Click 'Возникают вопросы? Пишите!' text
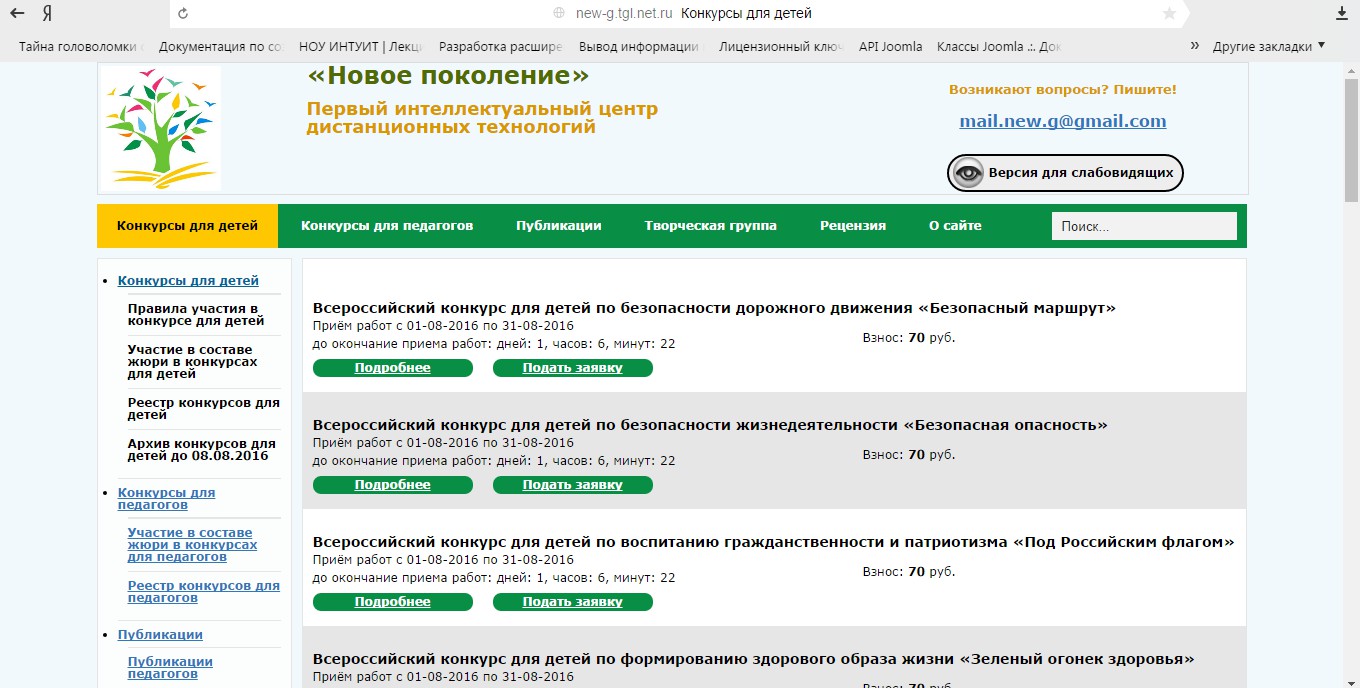The width and height of the screenshot is (1360, 688). 1063,90
